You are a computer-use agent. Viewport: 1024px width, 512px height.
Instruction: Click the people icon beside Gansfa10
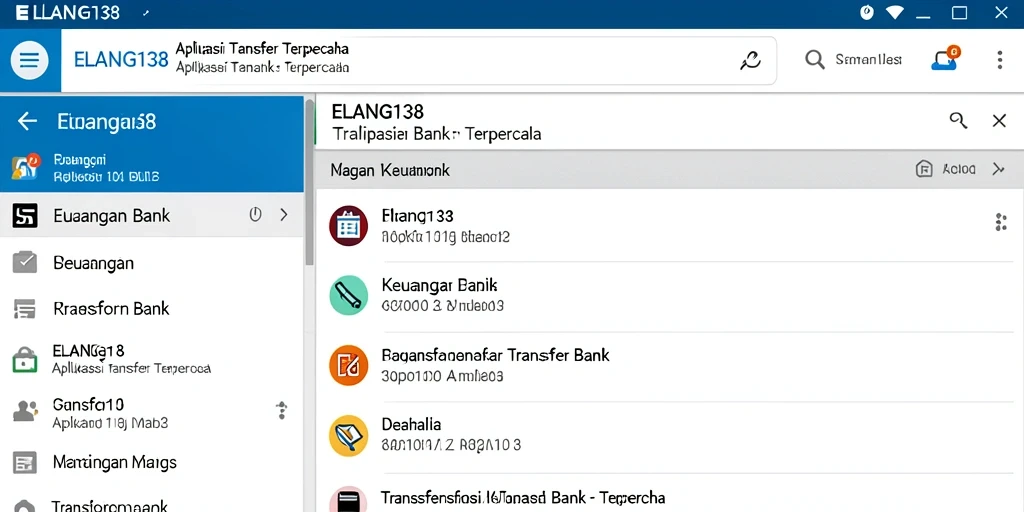click(x=25, y=411)
